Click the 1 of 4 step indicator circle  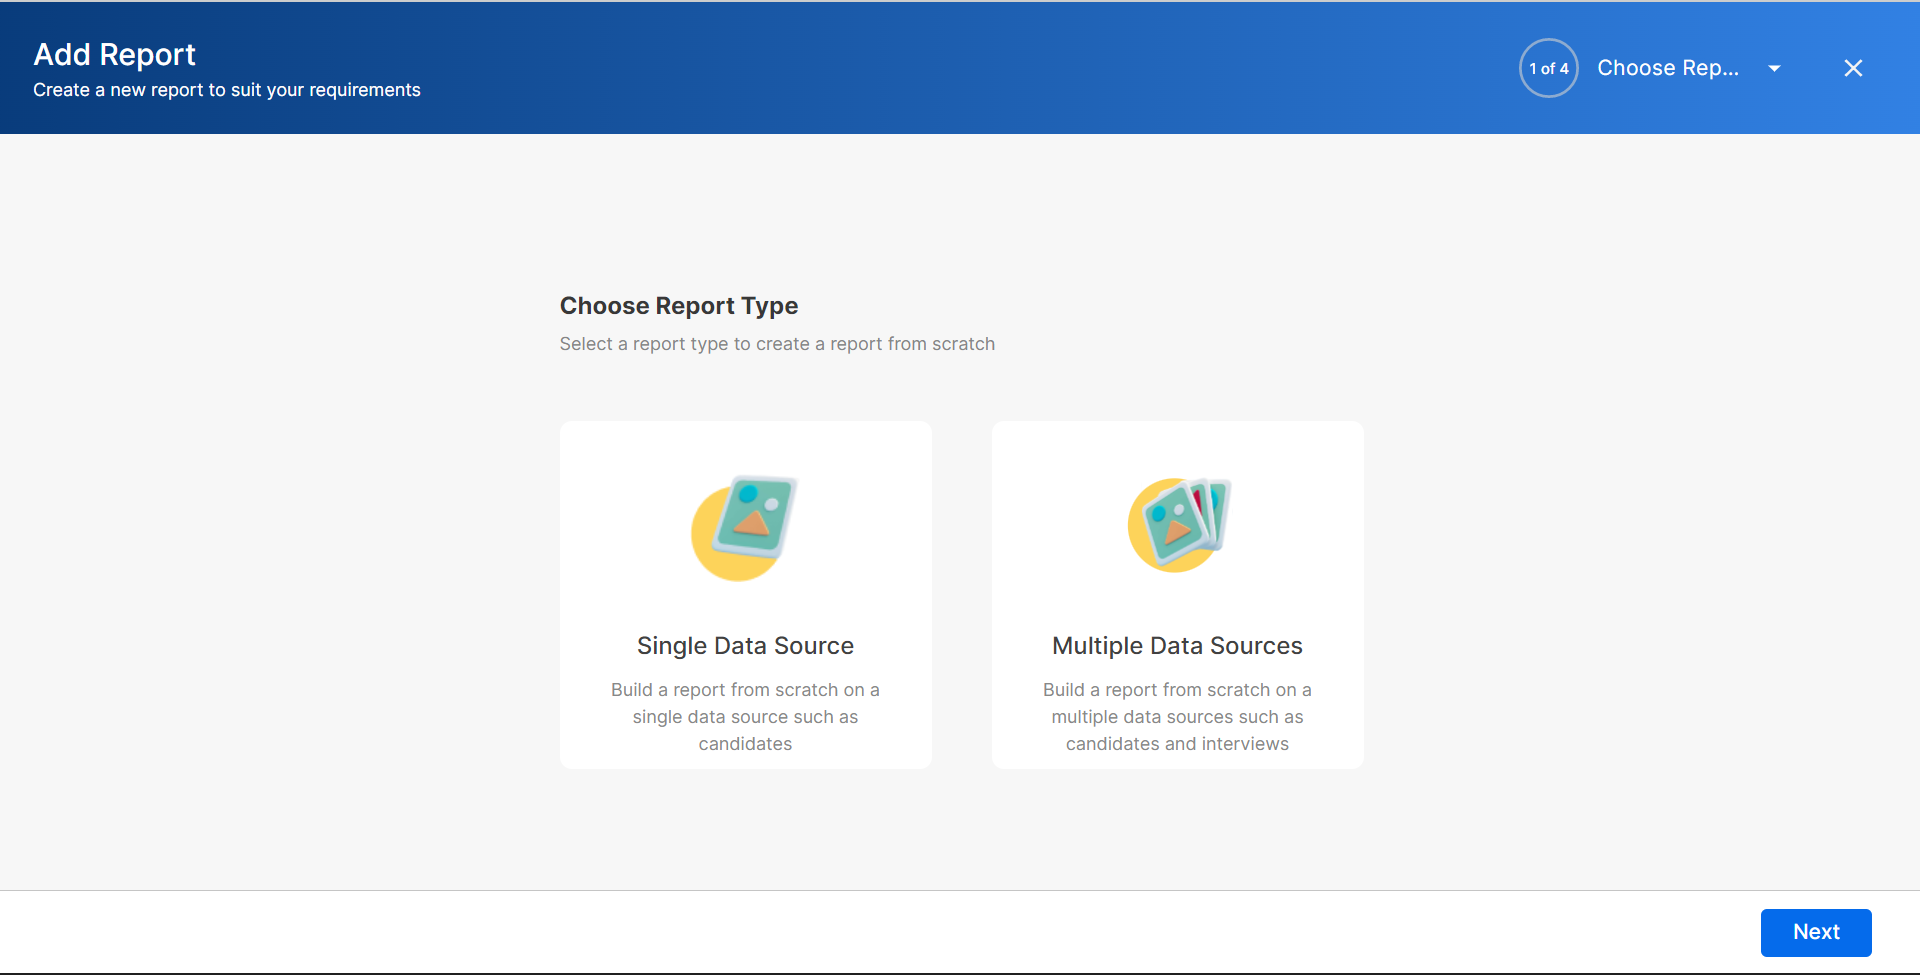pos(1548,68)
